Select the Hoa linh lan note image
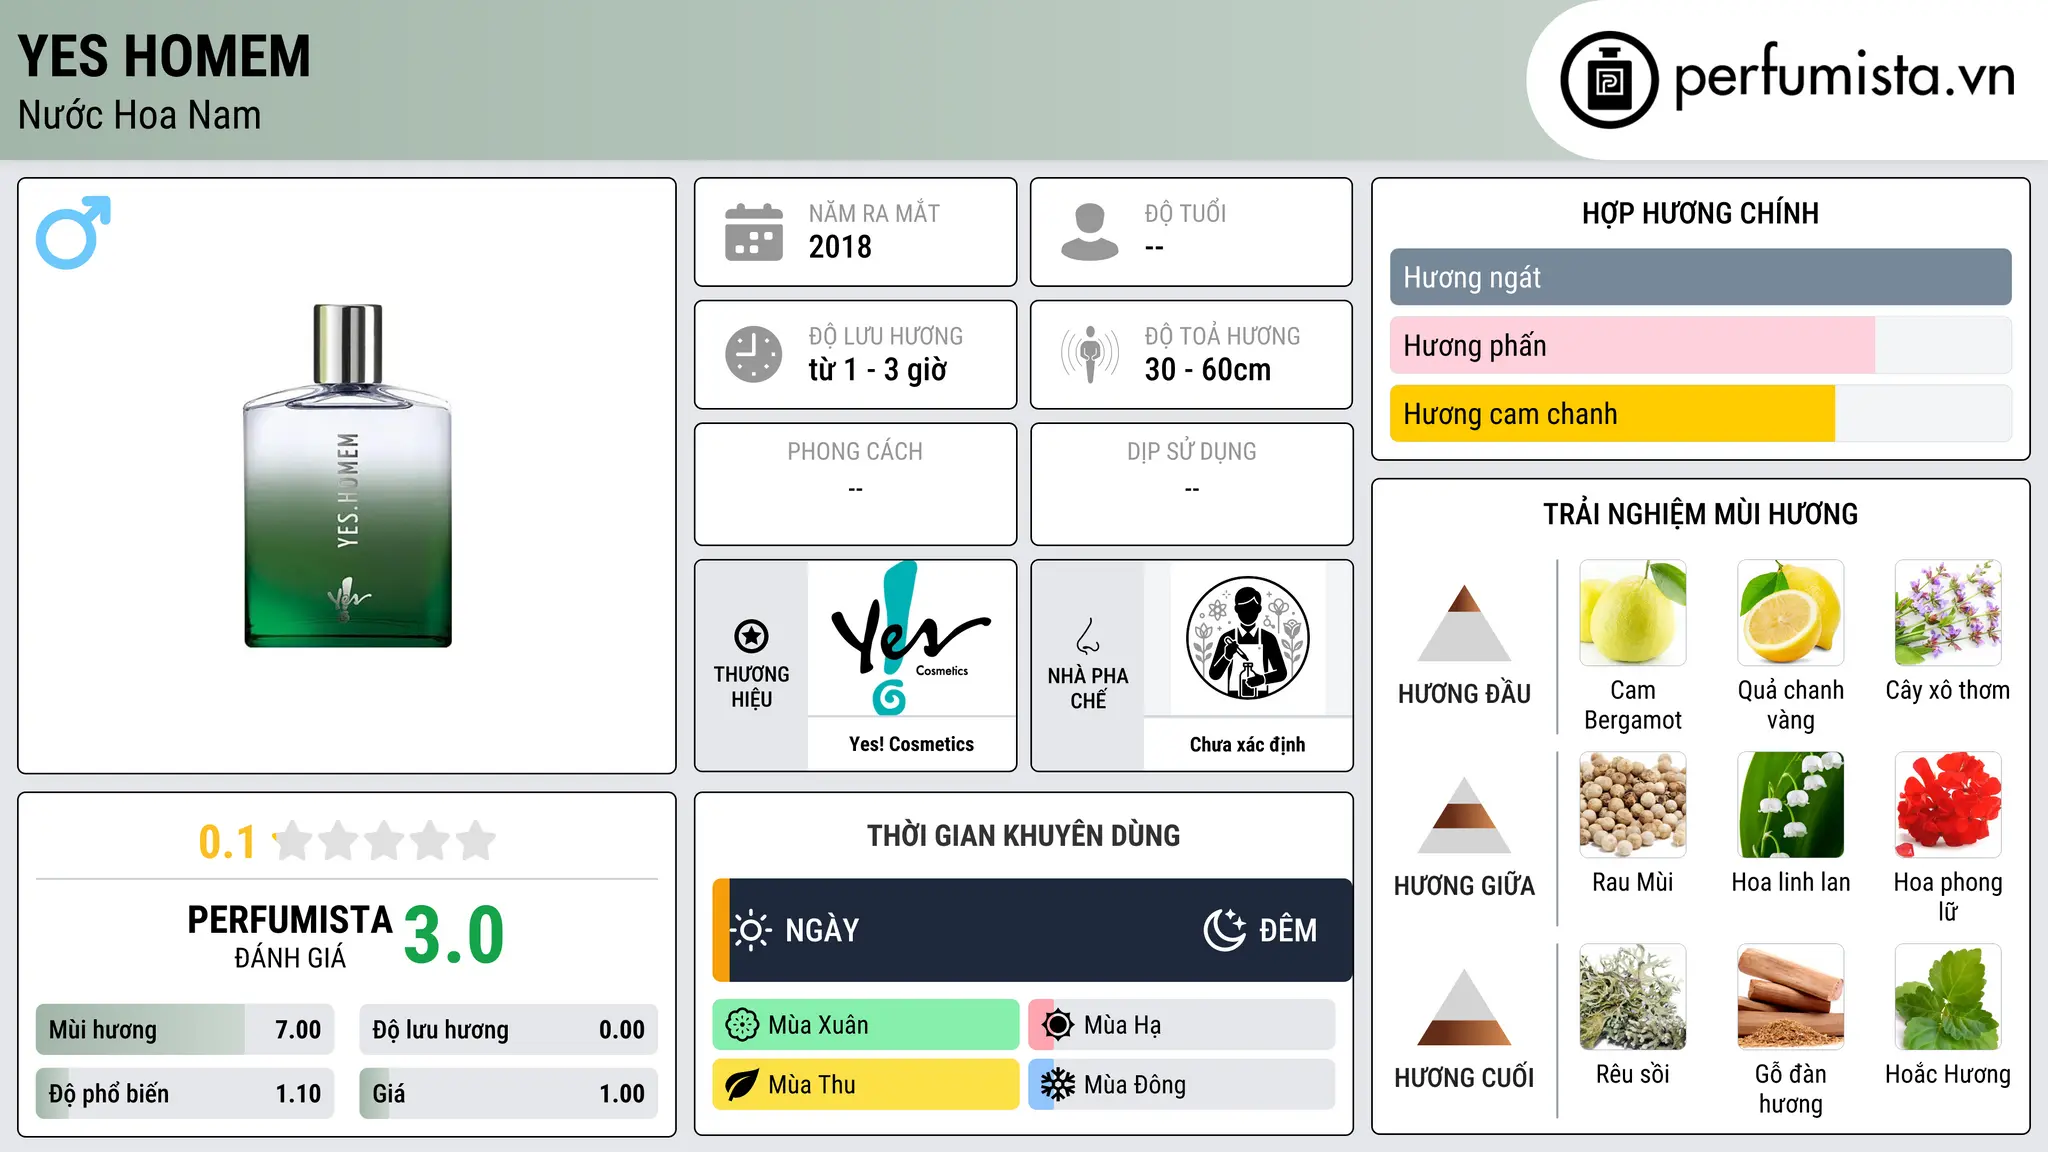 (1791, 805)
